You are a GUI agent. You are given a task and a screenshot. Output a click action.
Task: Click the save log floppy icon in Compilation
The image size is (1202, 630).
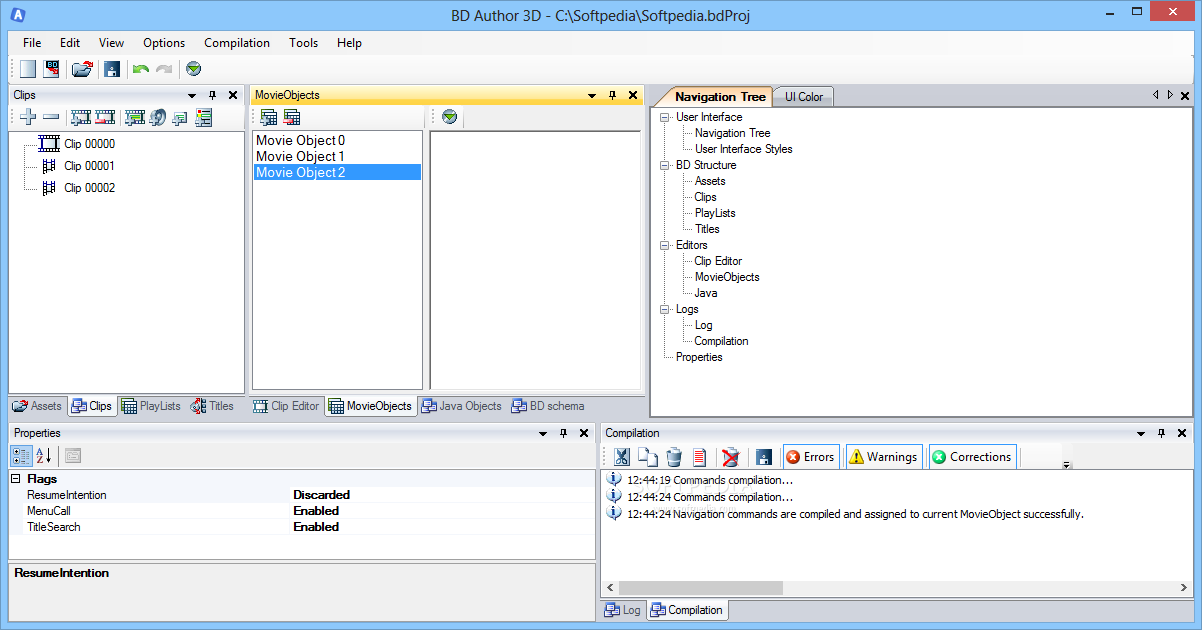764,457
